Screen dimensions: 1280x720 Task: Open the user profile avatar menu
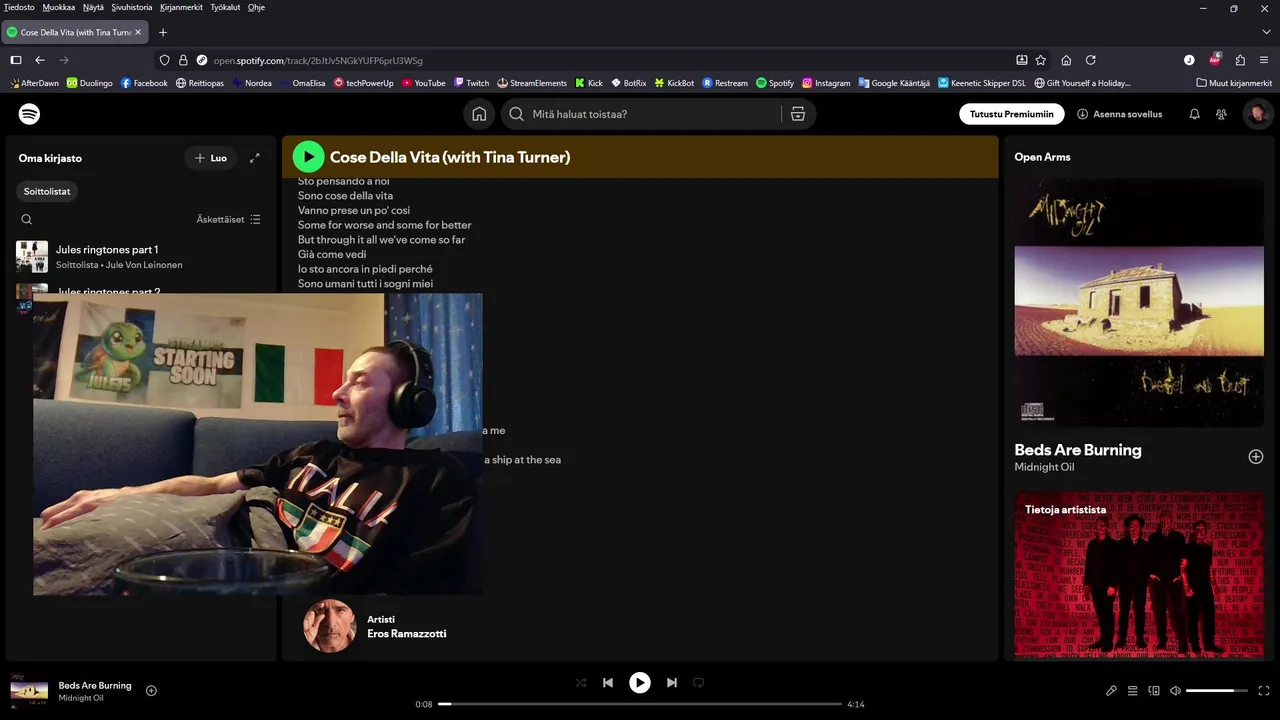[x=1257, y=114]
